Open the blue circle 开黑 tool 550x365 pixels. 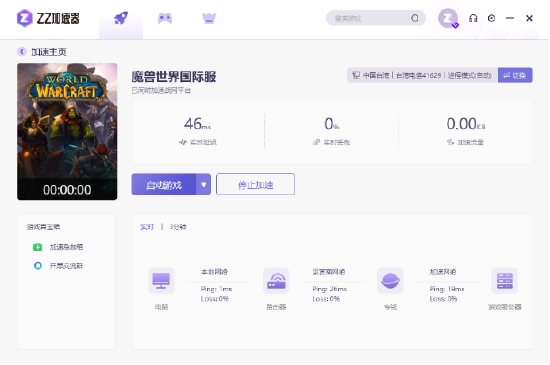[x=38, y=266]
